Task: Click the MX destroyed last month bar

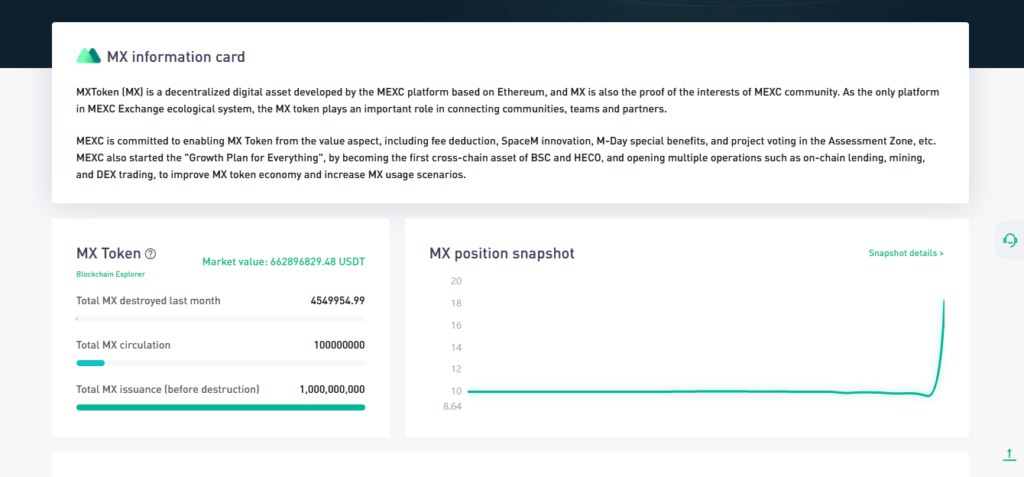Action: pos(220,319)
